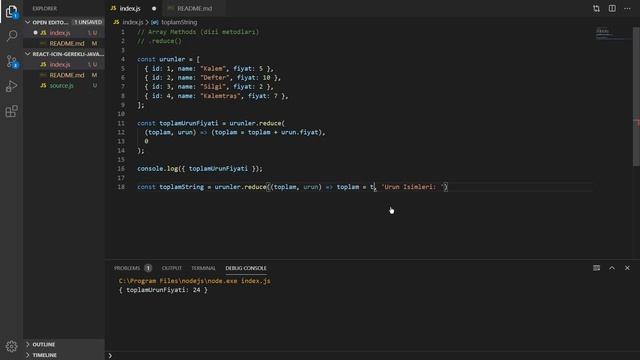Open the Explorer view in activity bar

[x=11, y=11]
